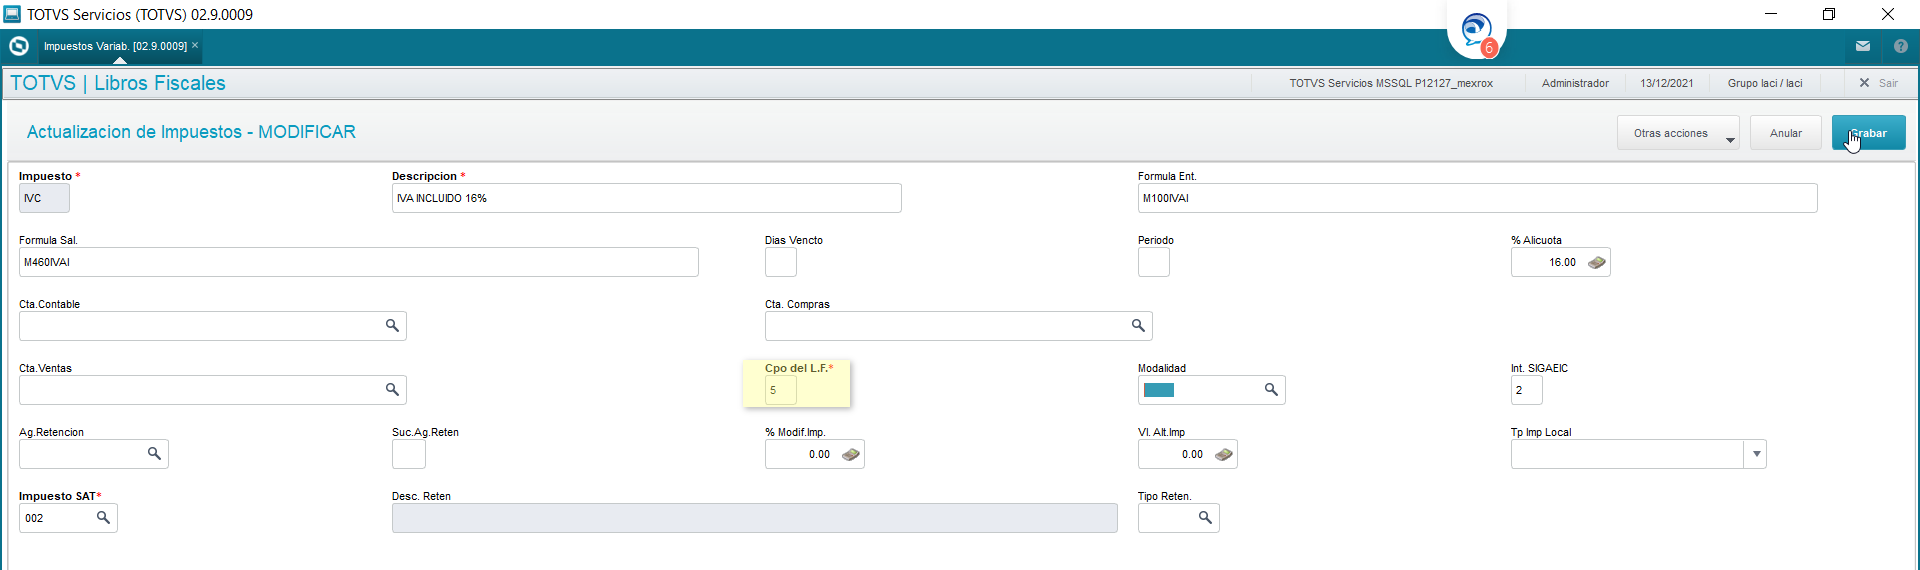
Task: Minimize the TOTVS Servicios window
Action: 1771,14
